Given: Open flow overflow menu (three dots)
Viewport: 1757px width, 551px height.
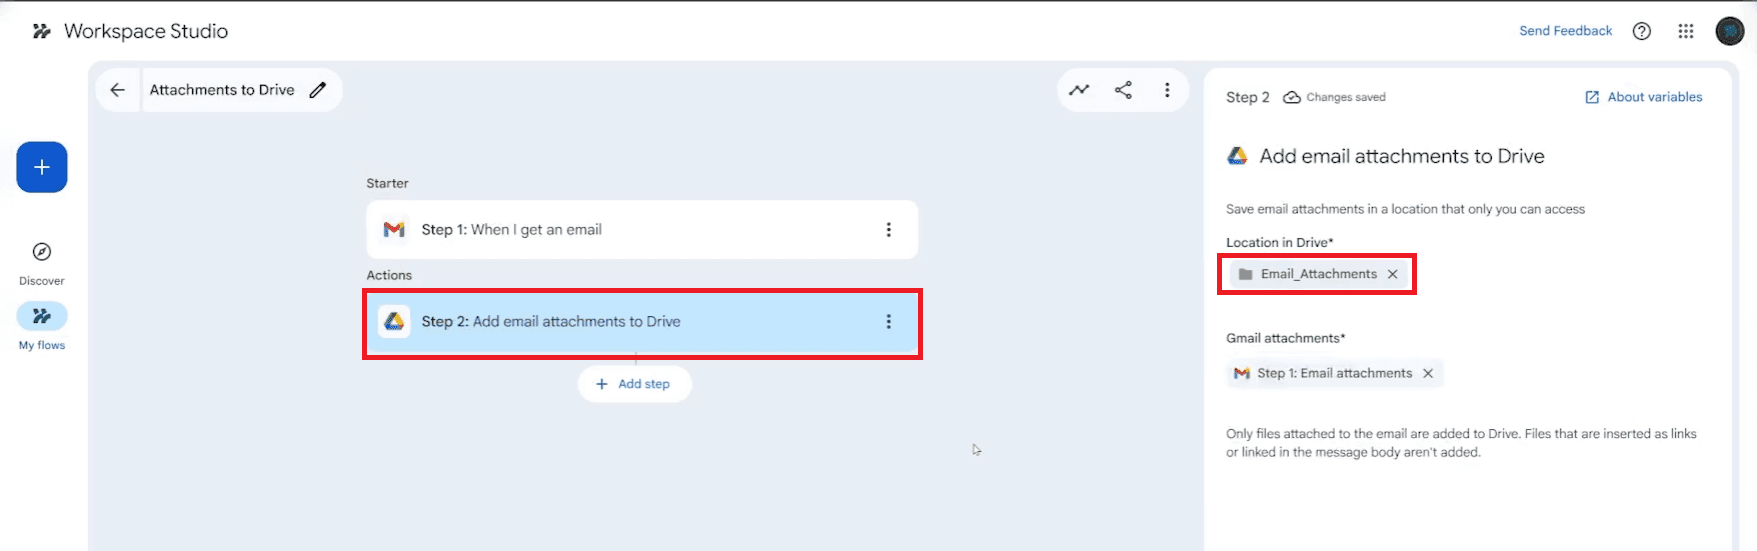Looking at the screenshot, I should pyautogui.click(x=1167, y=90).
